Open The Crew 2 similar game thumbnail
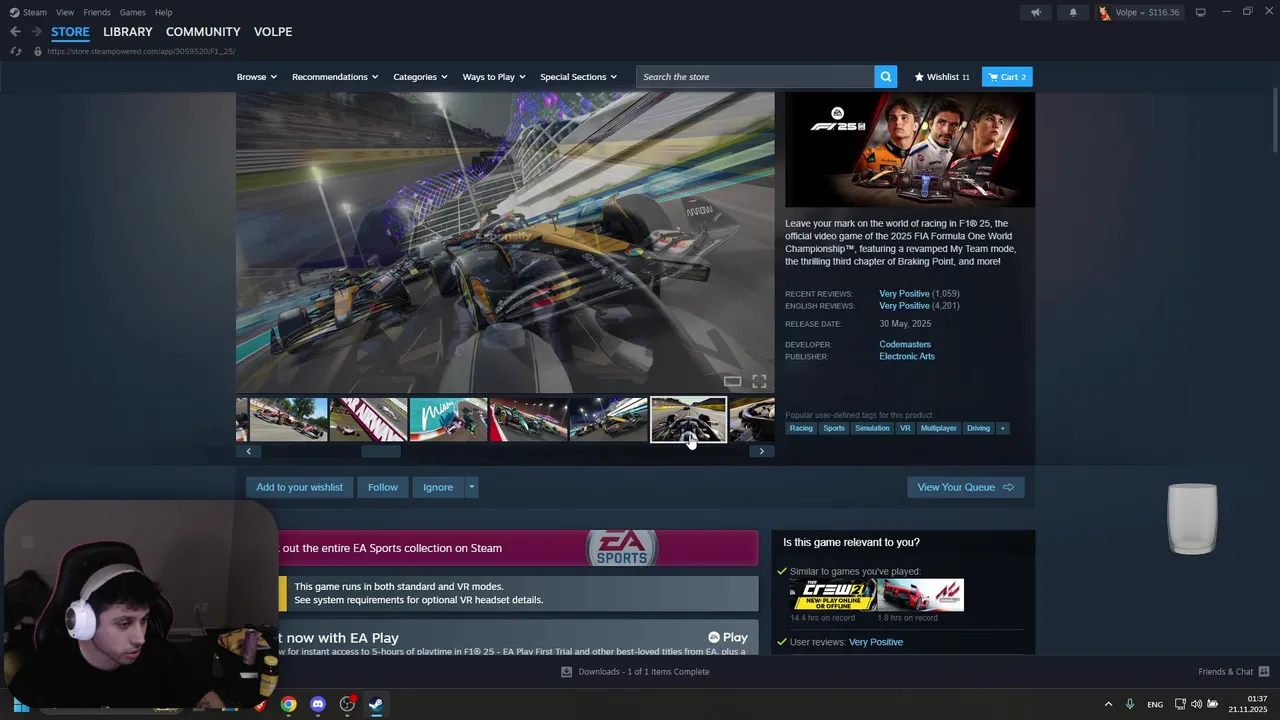Screen dimensions: 1280x720 coord(833,595)
